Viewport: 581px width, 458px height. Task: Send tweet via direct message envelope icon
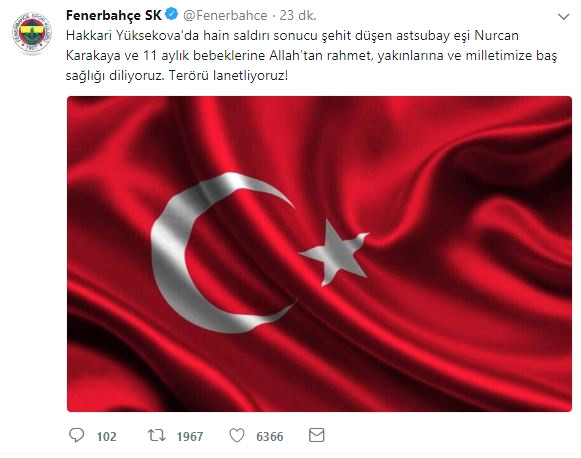point(316,435)
